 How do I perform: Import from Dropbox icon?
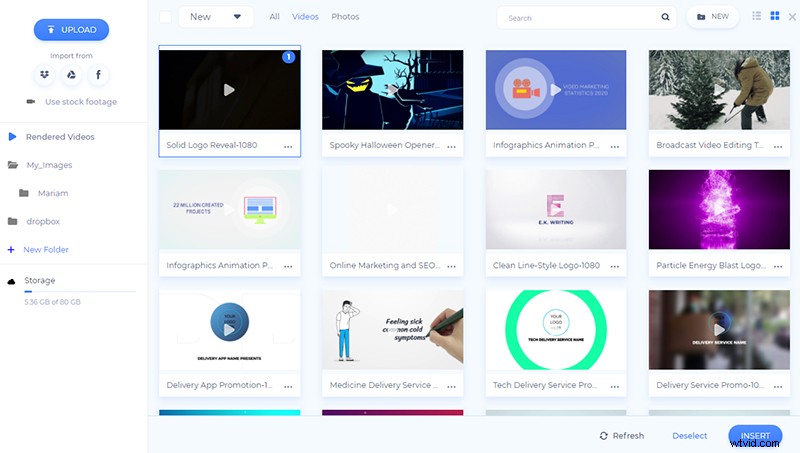(x=43, y=75)
